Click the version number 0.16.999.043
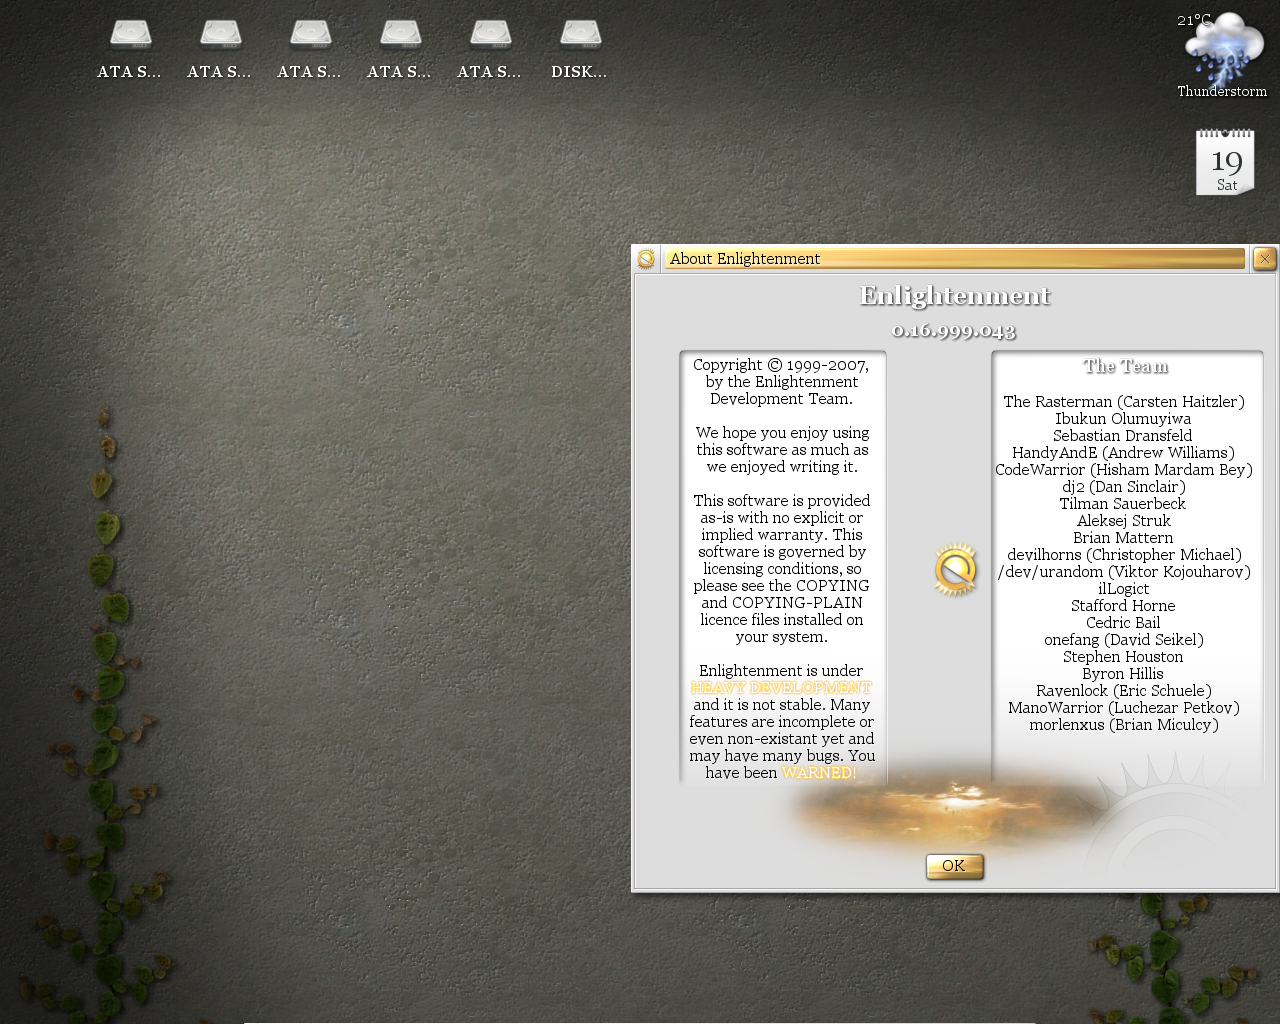The height and width of the screenshot is (1024, 1280). point(954,331)
